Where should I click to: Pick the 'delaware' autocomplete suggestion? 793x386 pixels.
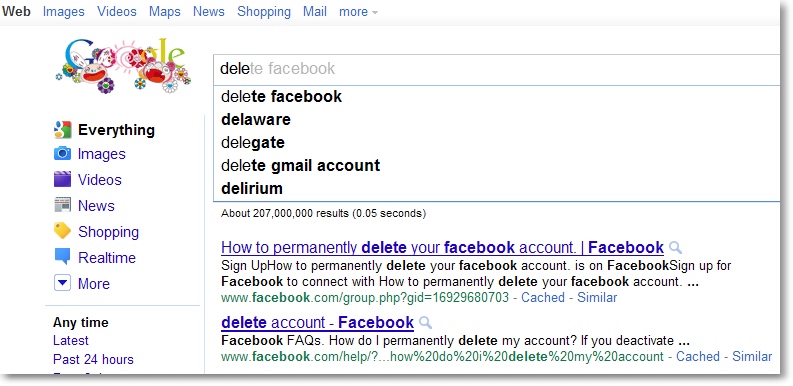256,119
